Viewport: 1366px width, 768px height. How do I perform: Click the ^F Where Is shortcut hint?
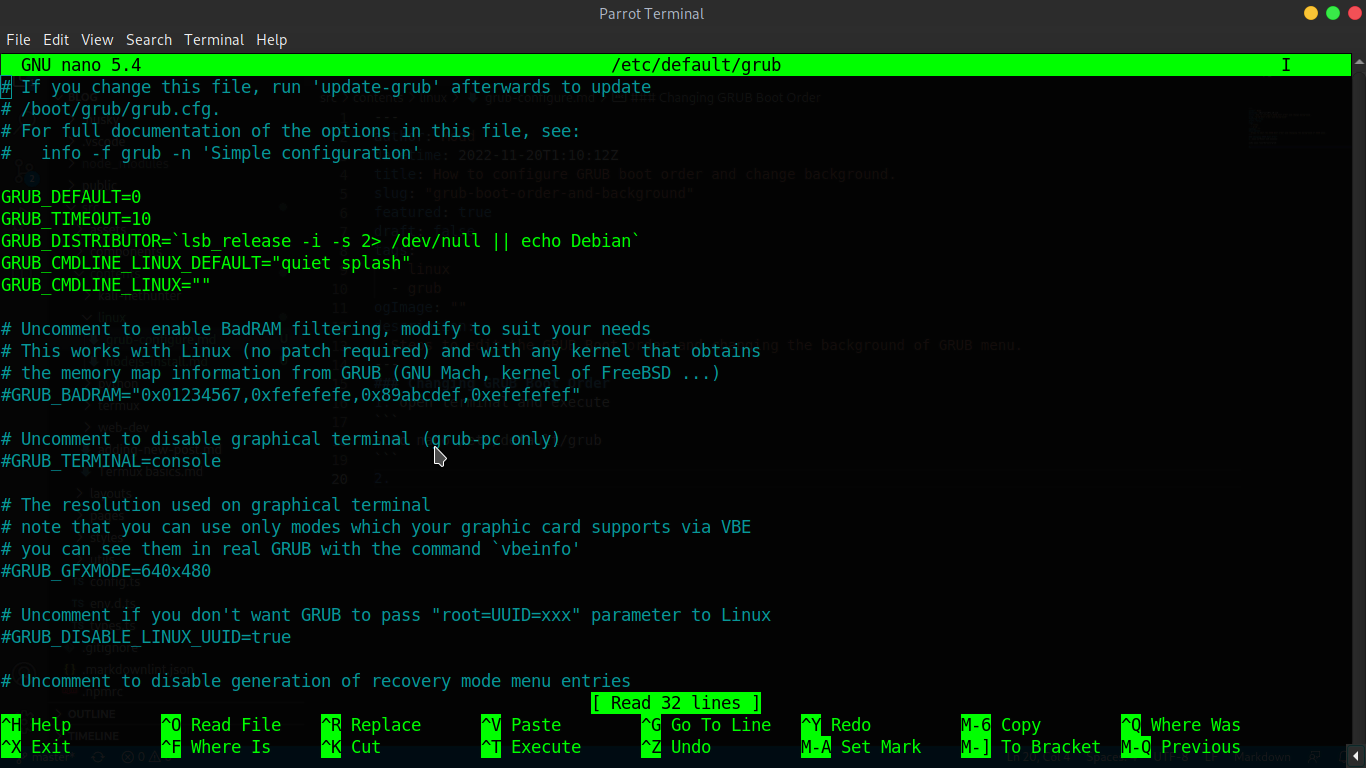[216, 747]
